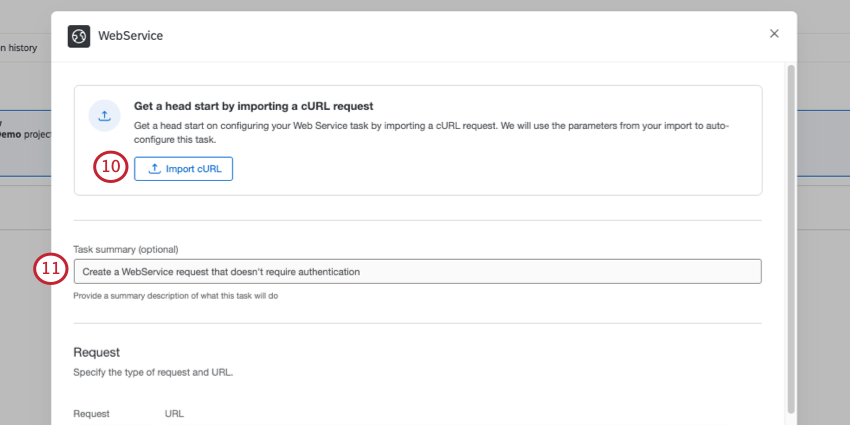
Task: Click the 'Provide a summary description' help text
Action: pyautogui.click(x=175, y=296)
